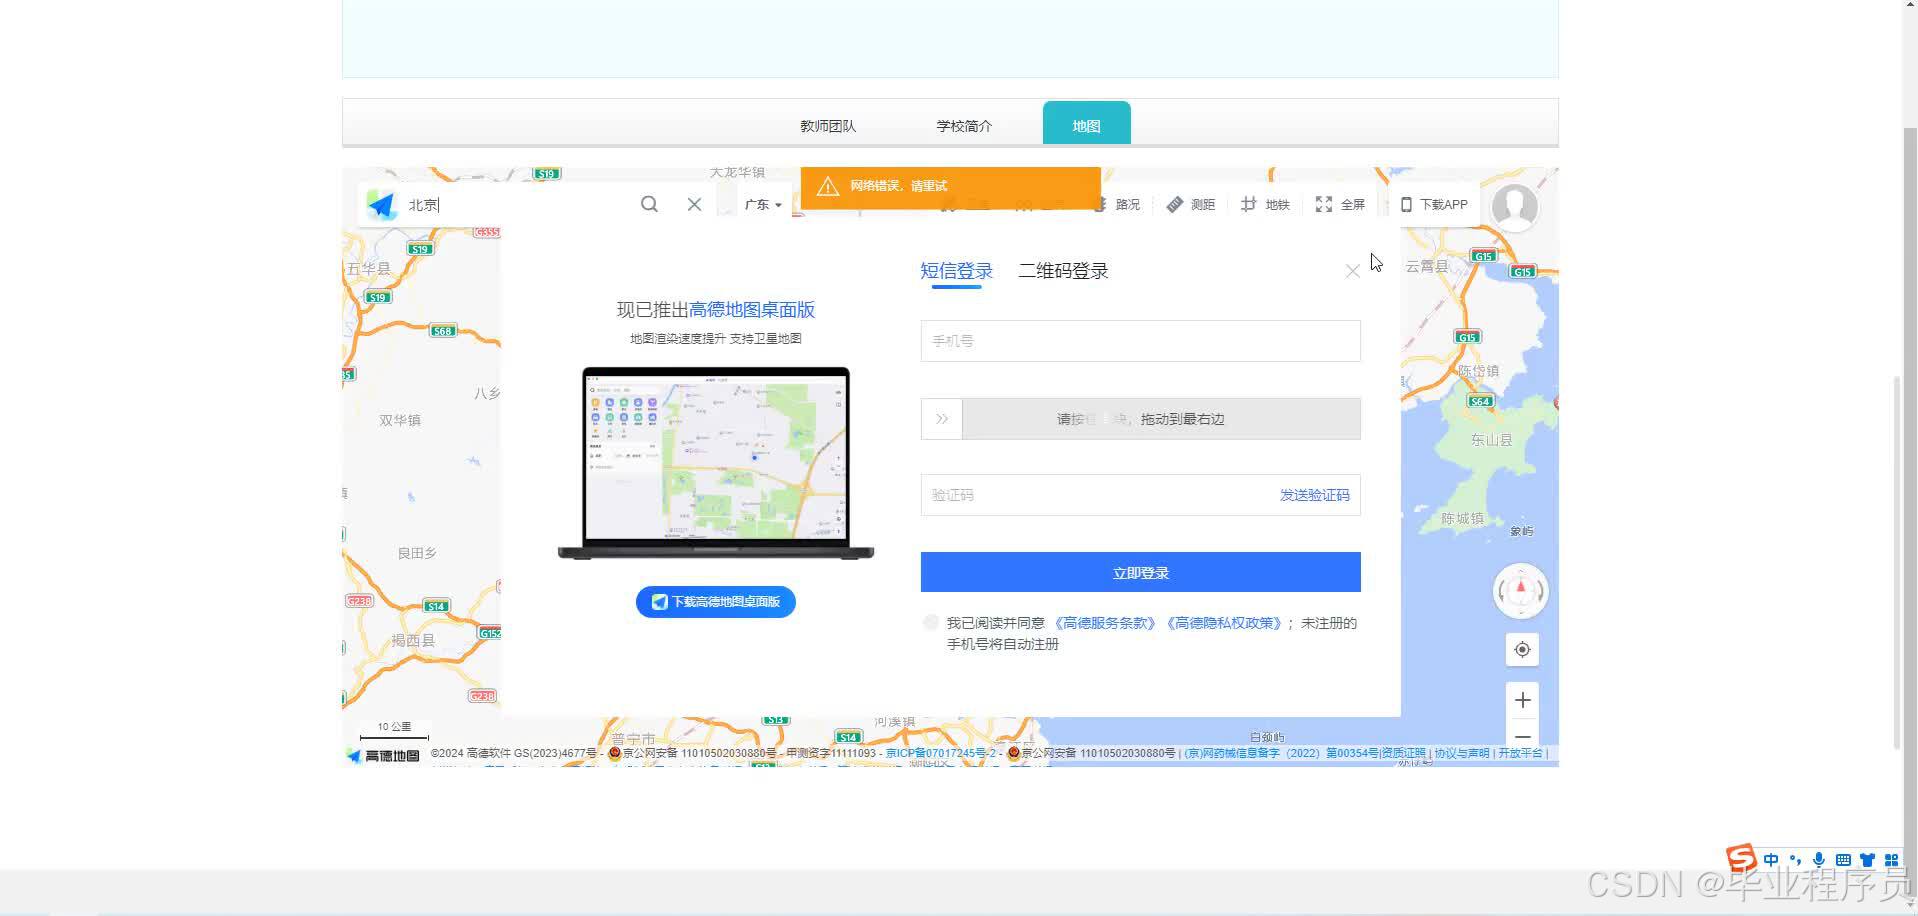Viewport: 1918px width, 916px height.
Task: Open the input method toolbox grid icon
Action: click(1891, 860)
